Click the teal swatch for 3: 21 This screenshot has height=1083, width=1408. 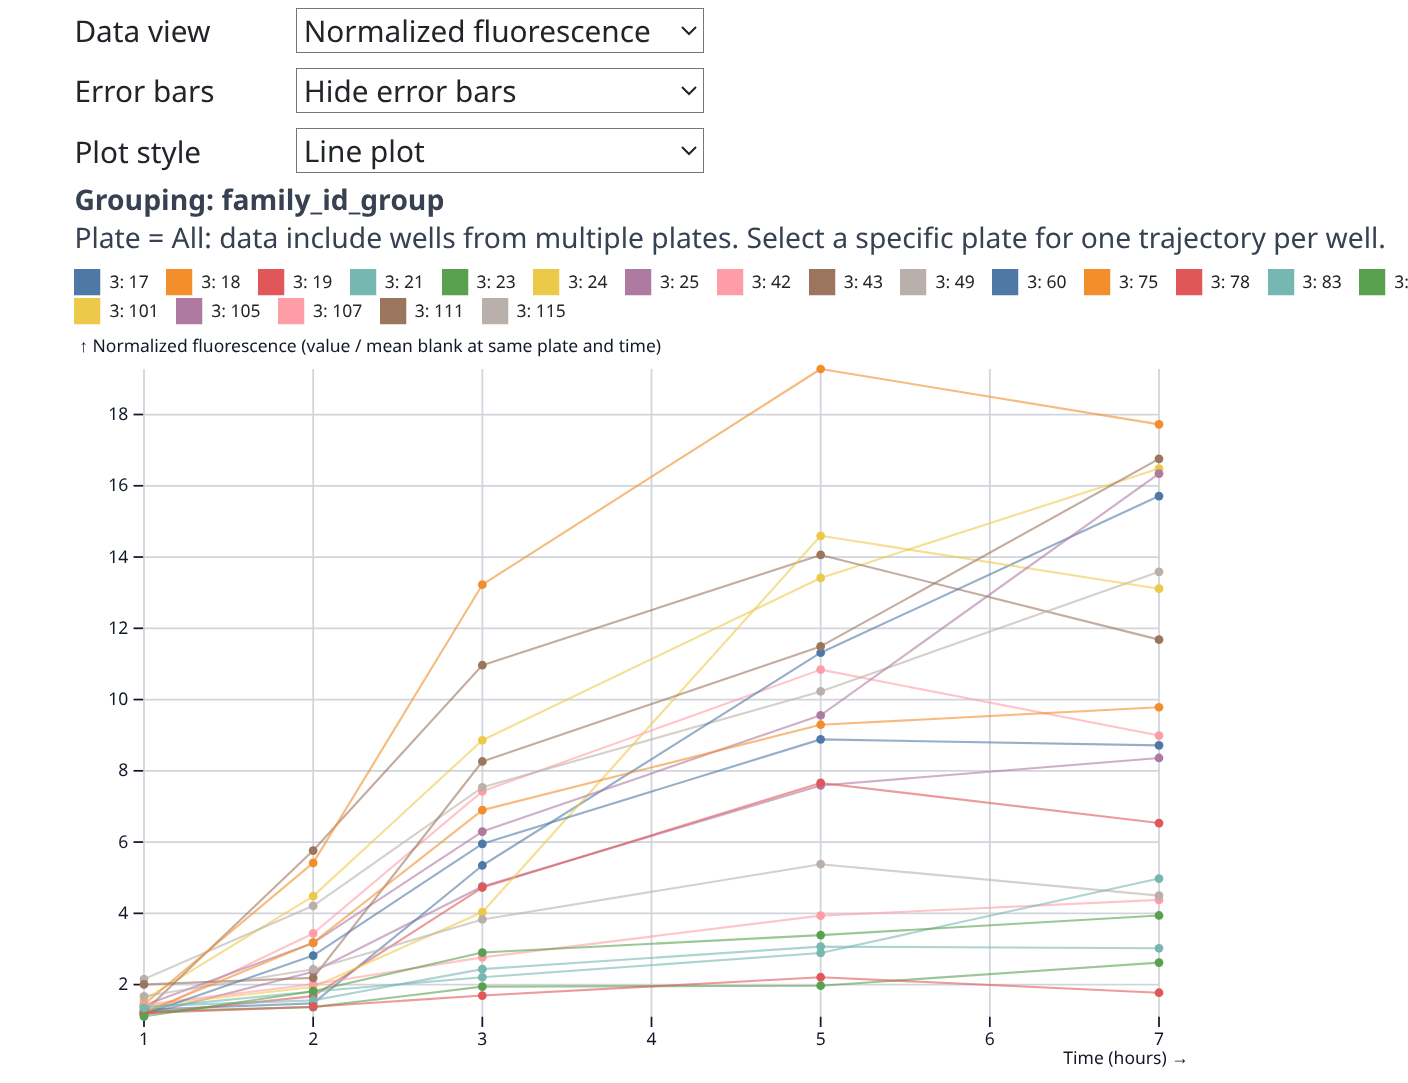pyautogui.click(x=363, y=282)
